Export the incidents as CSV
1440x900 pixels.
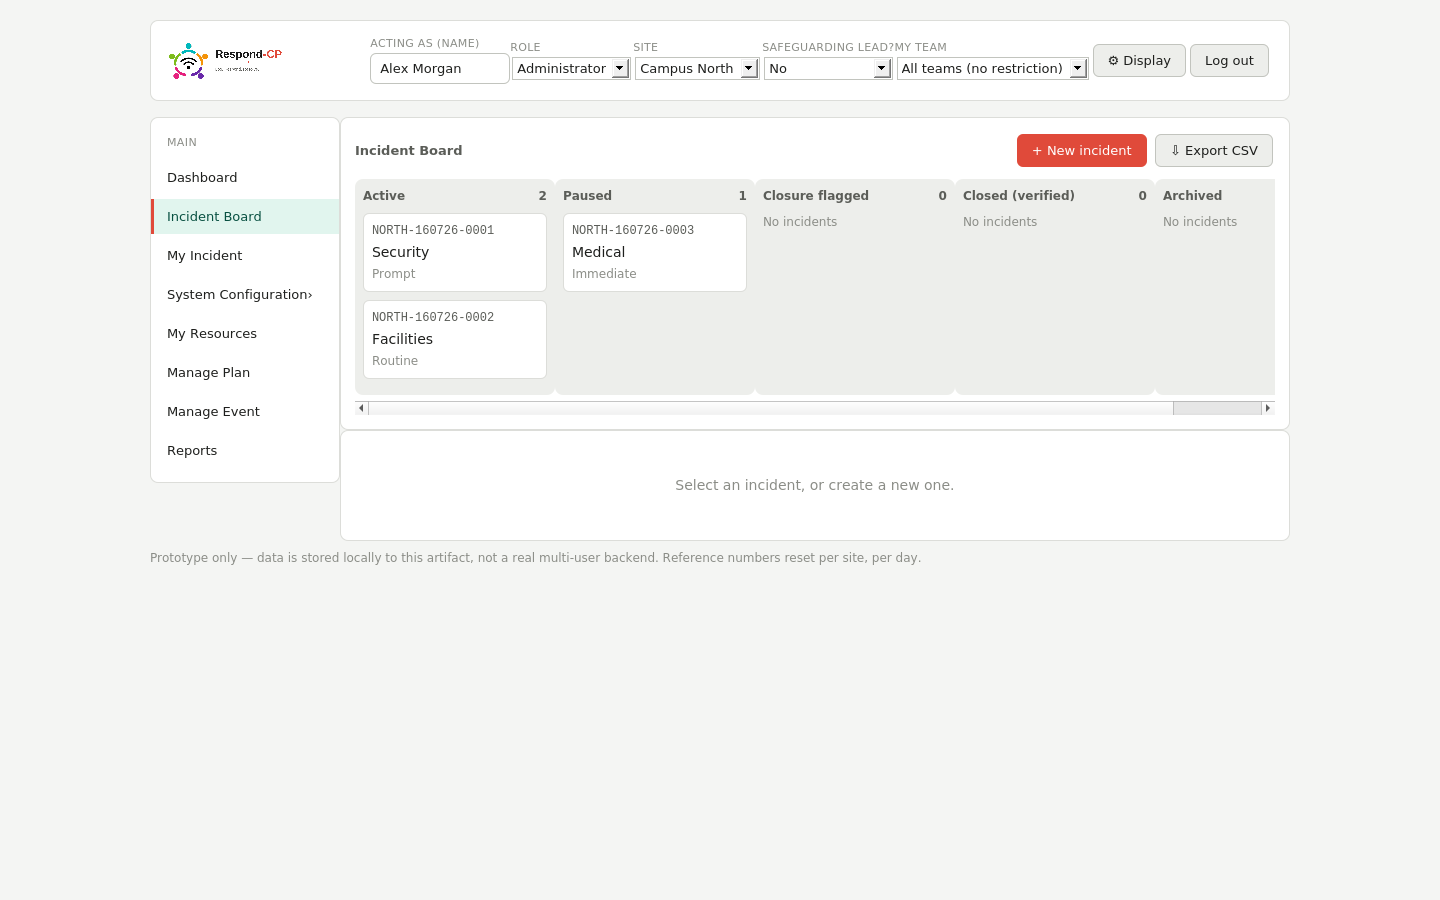(1214, 151)
